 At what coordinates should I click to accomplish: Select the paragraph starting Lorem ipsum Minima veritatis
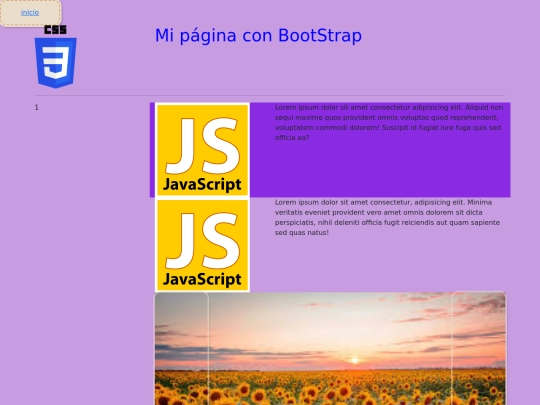(x=387, y=217)
